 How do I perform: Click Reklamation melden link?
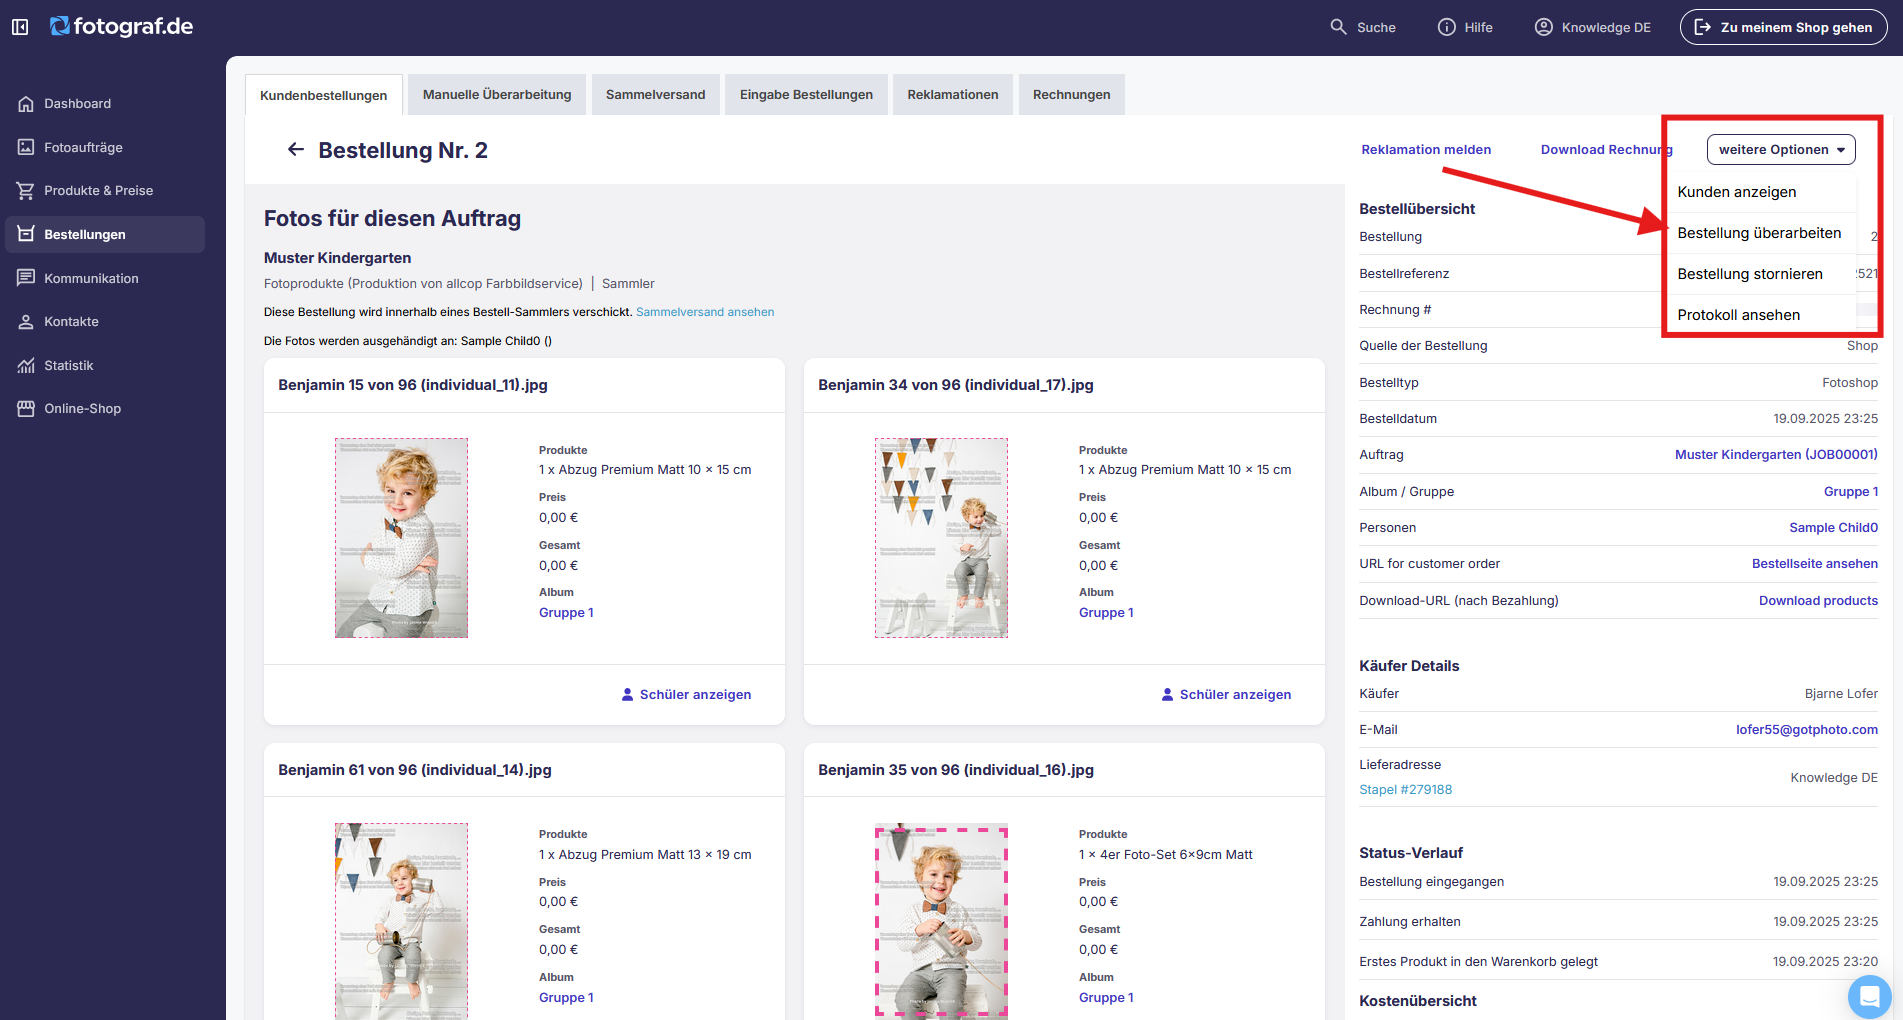pos(1426,150)
